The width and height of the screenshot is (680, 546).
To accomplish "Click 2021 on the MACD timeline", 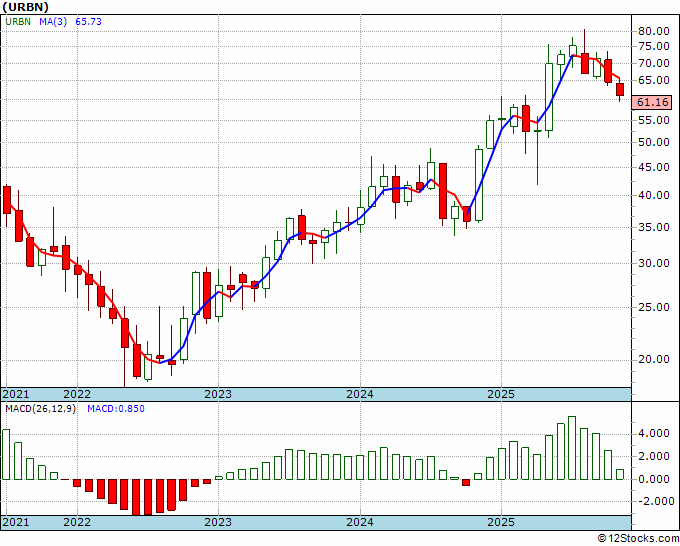I will (16, 522).
